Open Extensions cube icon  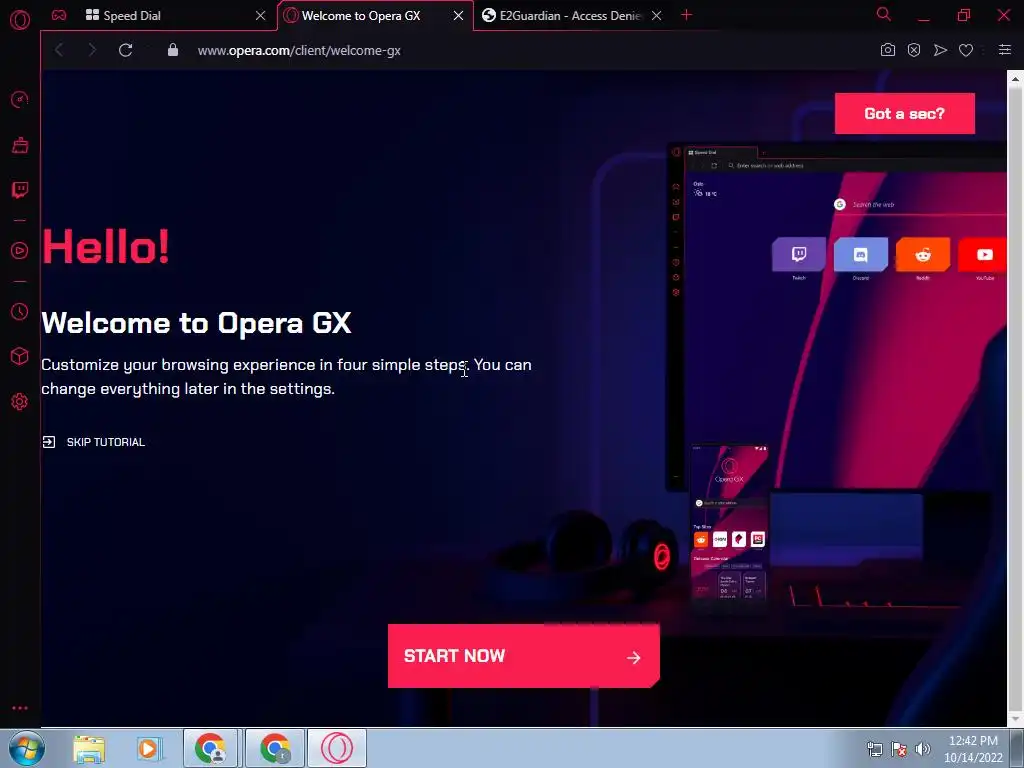[x=20, y=356]
